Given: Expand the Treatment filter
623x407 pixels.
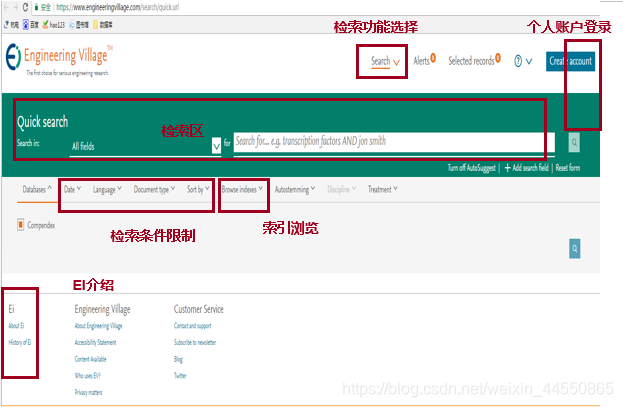Looking at the screenshot, I should [x=383, y=189].
